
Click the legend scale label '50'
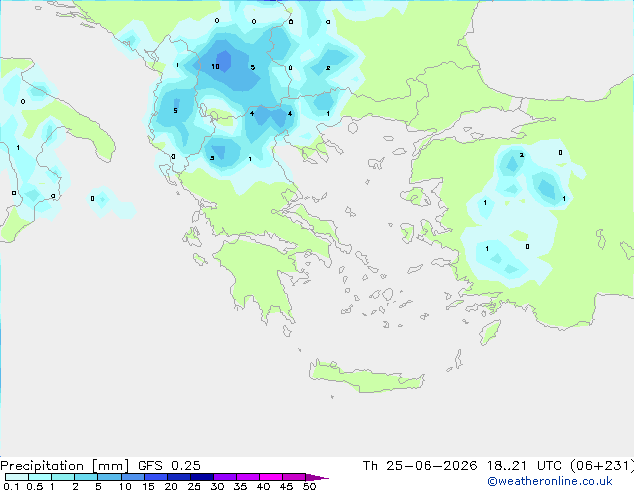click(309, 486)
